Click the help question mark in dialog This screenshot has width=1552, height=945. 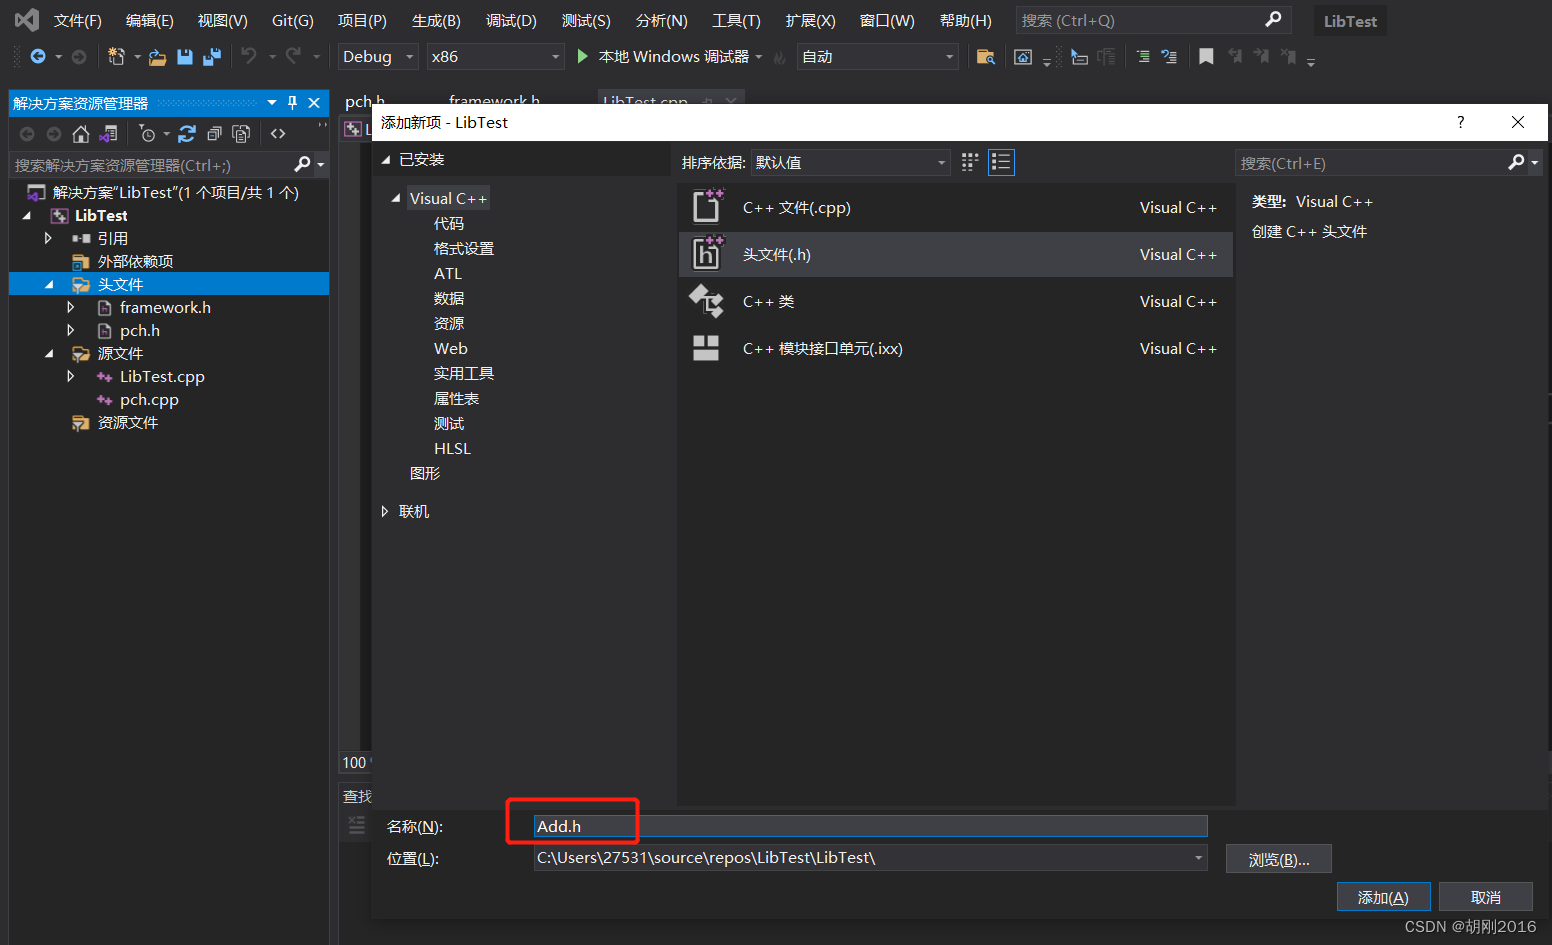1460,122
